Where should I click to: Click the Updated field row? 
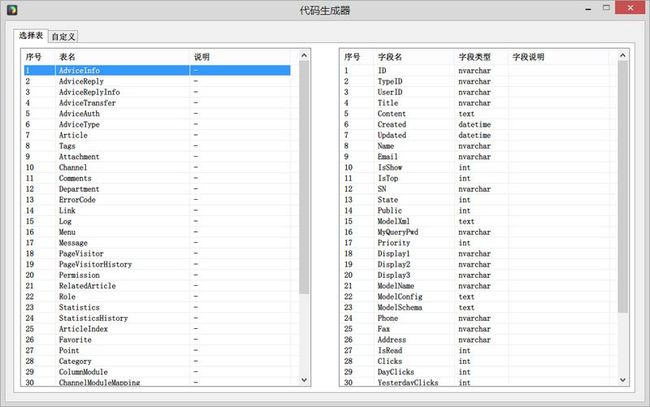coord(476,135)
